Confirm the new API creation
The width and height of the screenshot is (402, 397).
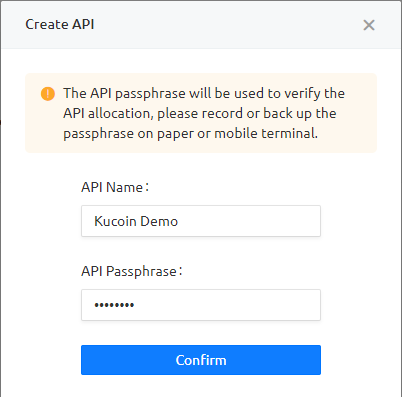[x=201, y=360]
